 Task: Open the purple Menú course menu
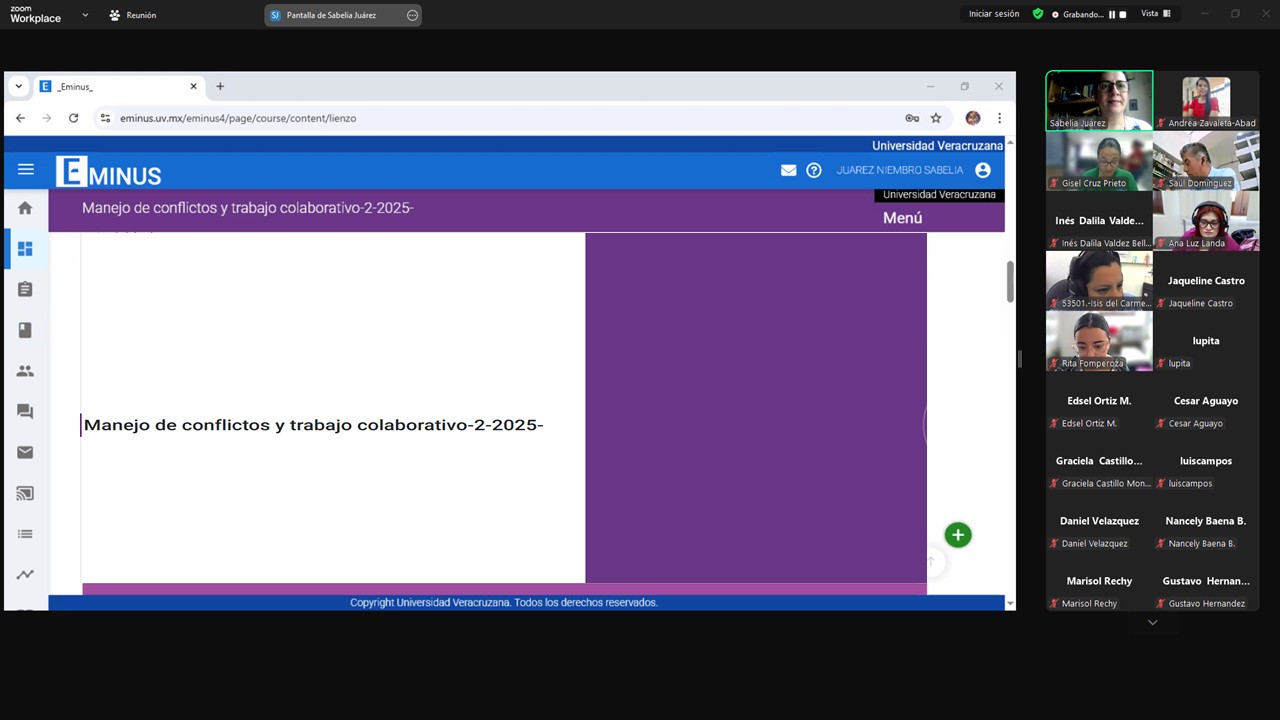point(902,218)
